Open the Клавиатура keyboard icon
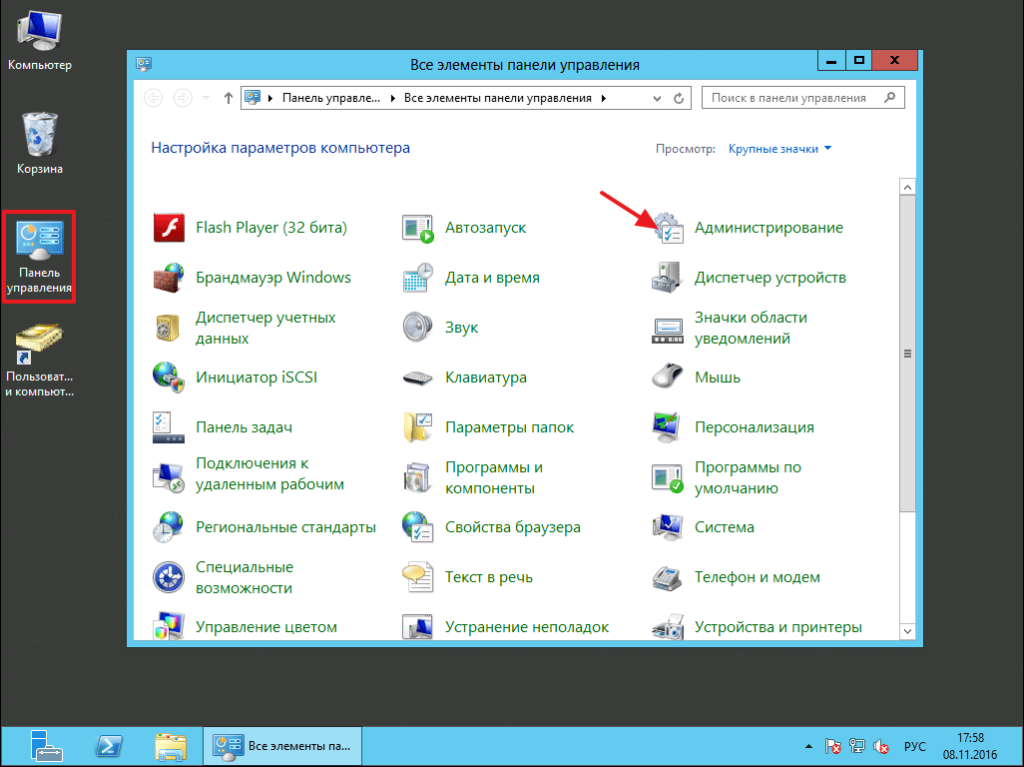The image size is (1024, 767). [x=418, y=378]
